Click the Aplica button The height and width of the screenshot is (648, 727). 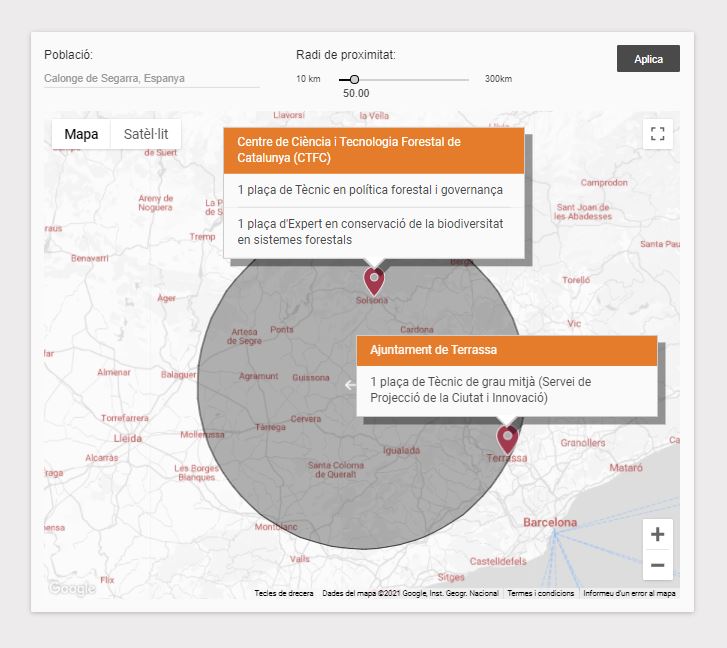coord(648,58)
